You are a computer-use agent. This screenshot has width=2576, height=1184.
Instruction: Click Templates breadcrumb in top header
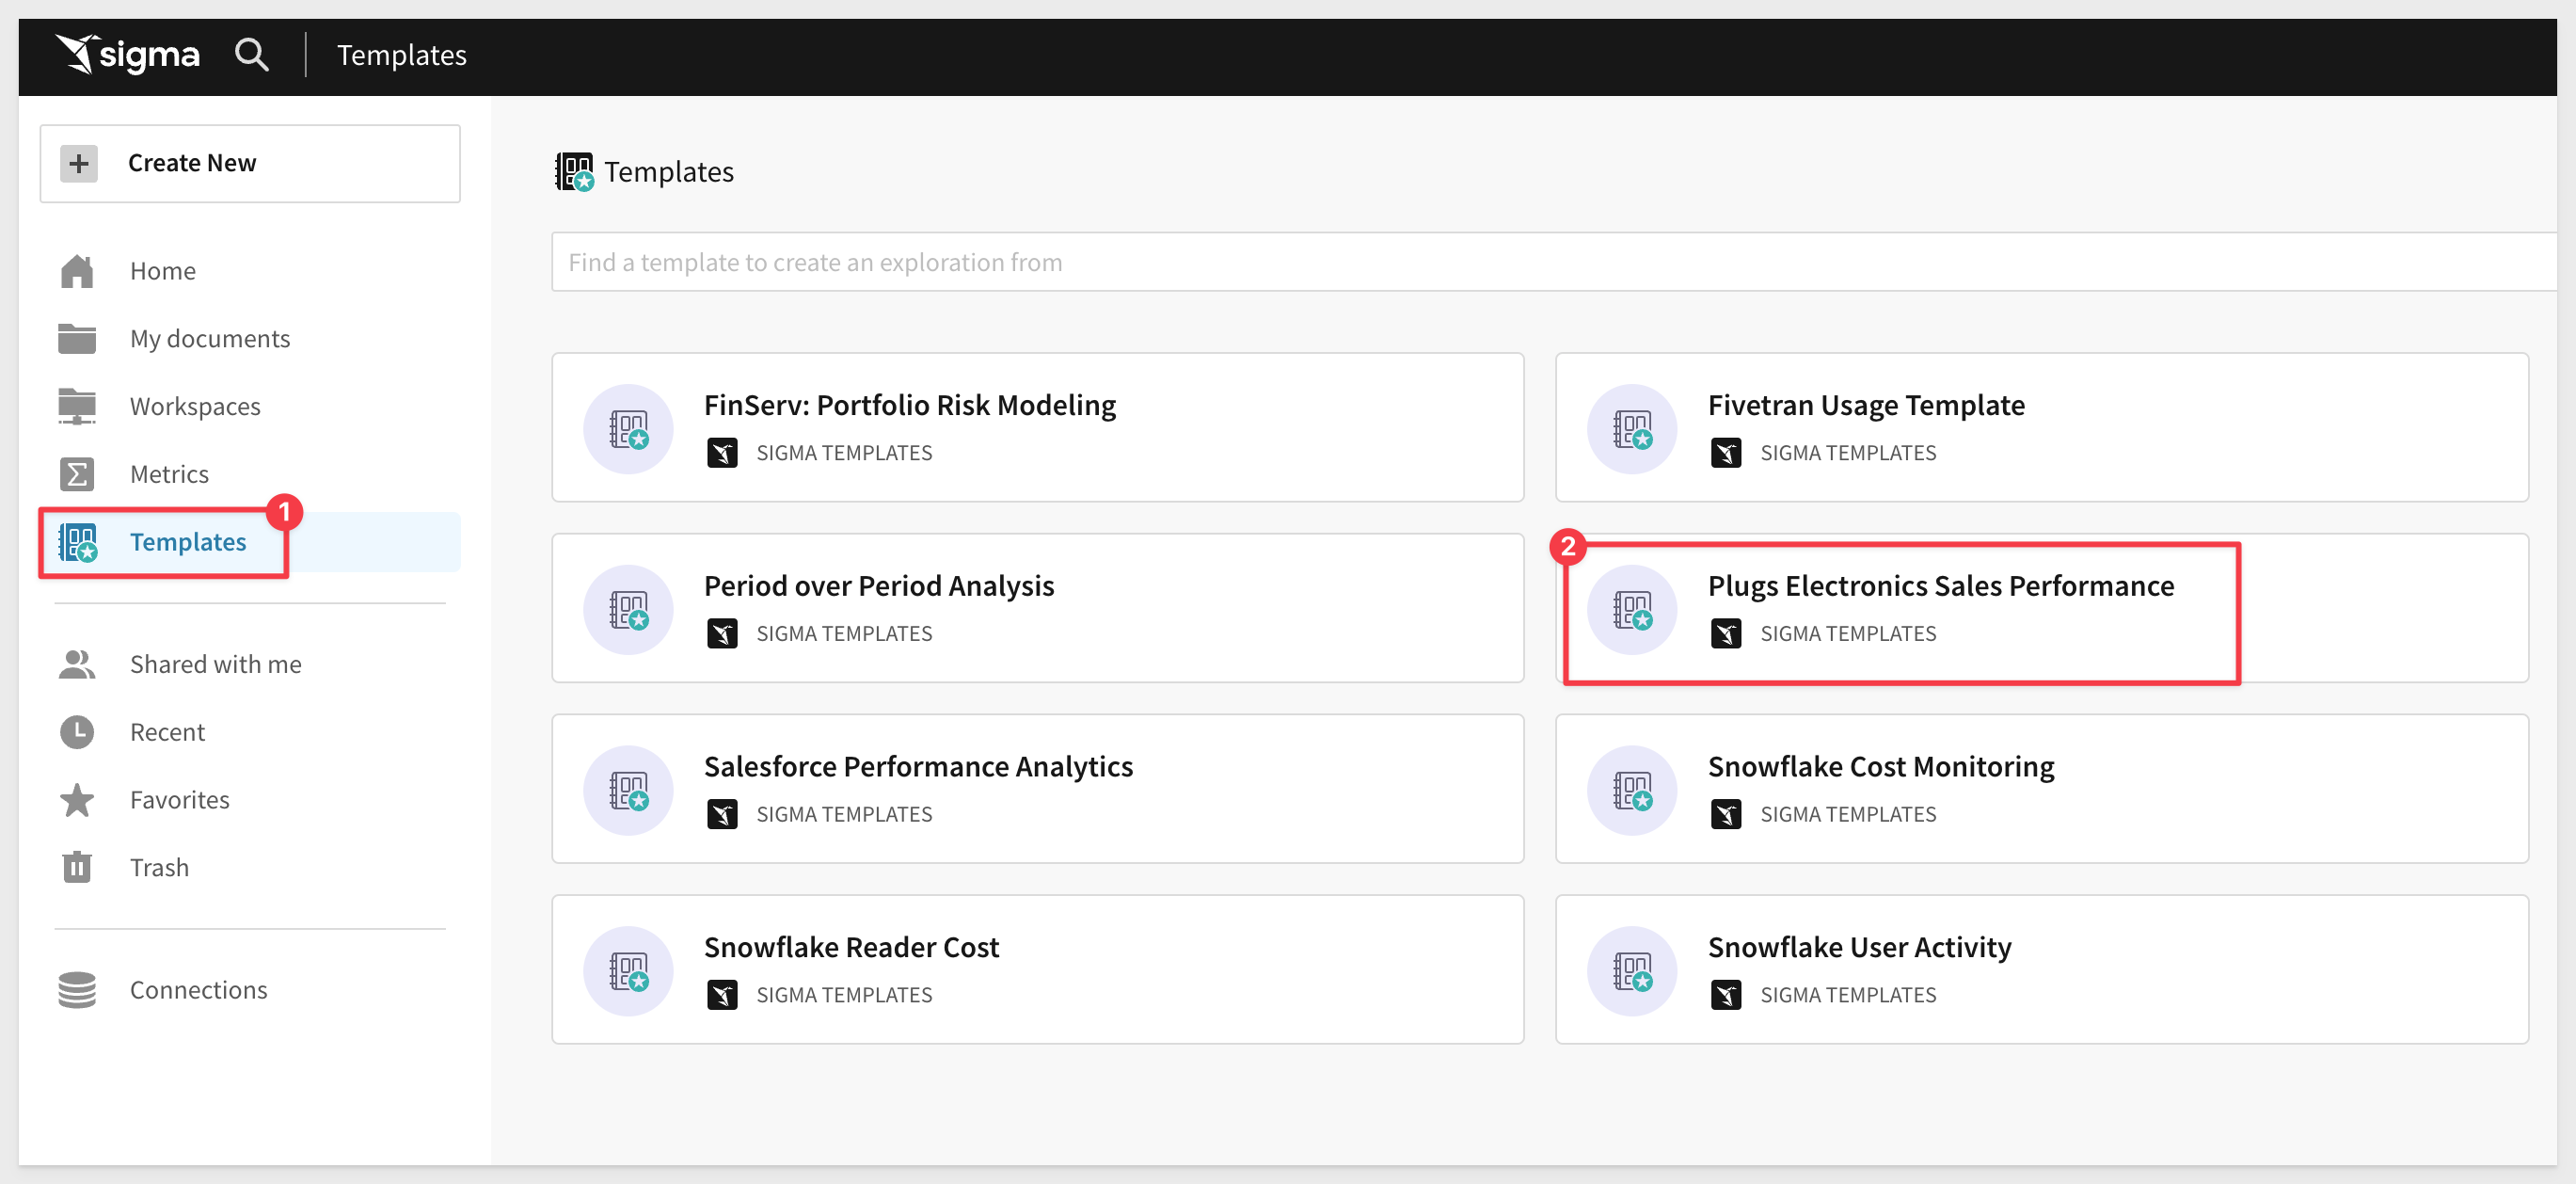tap(402, 55)
